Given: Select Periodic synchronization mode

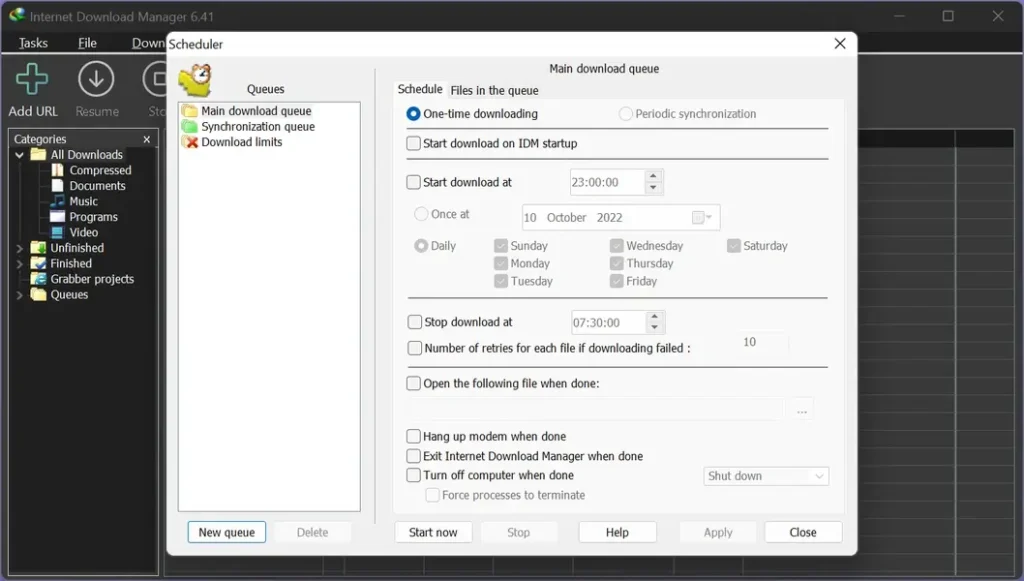Looking at the screenshot, I should (625, 113).
